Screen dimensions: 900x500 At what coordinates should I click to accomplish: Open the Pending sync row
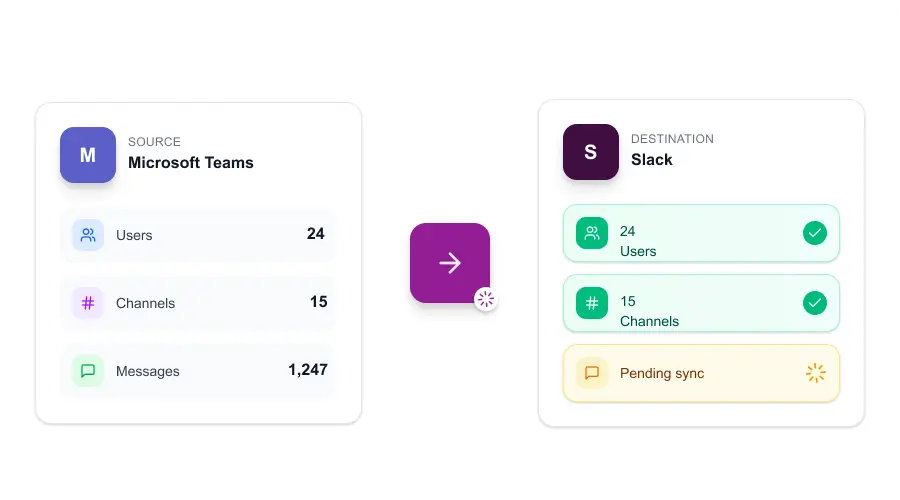pos(700,373)
